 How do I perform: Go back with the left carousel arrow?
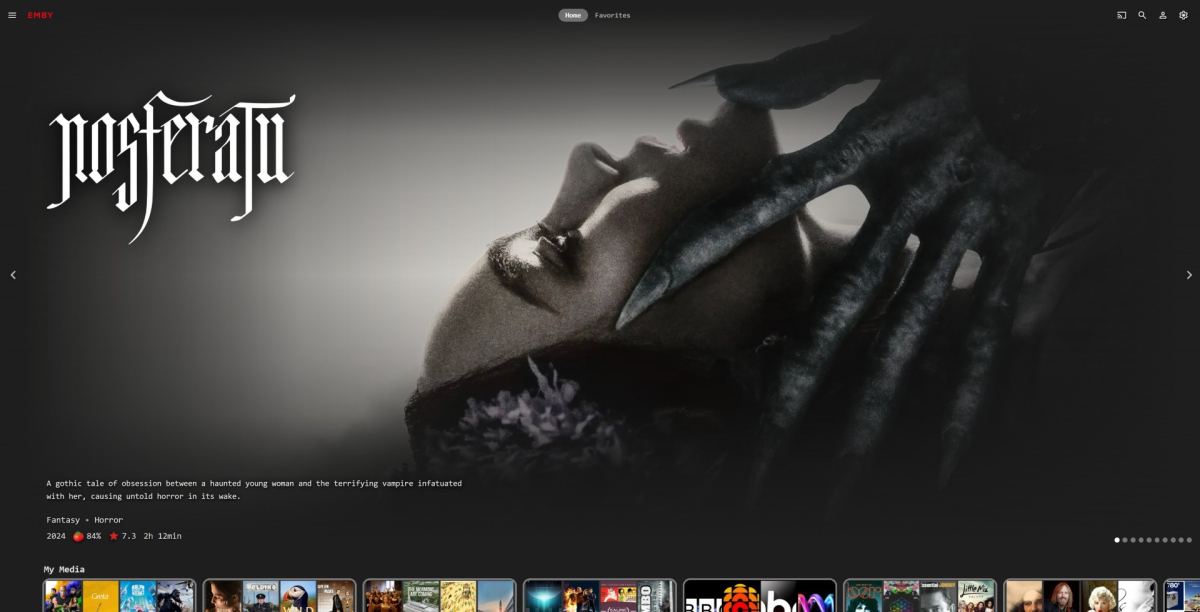(x=13, y=274)
